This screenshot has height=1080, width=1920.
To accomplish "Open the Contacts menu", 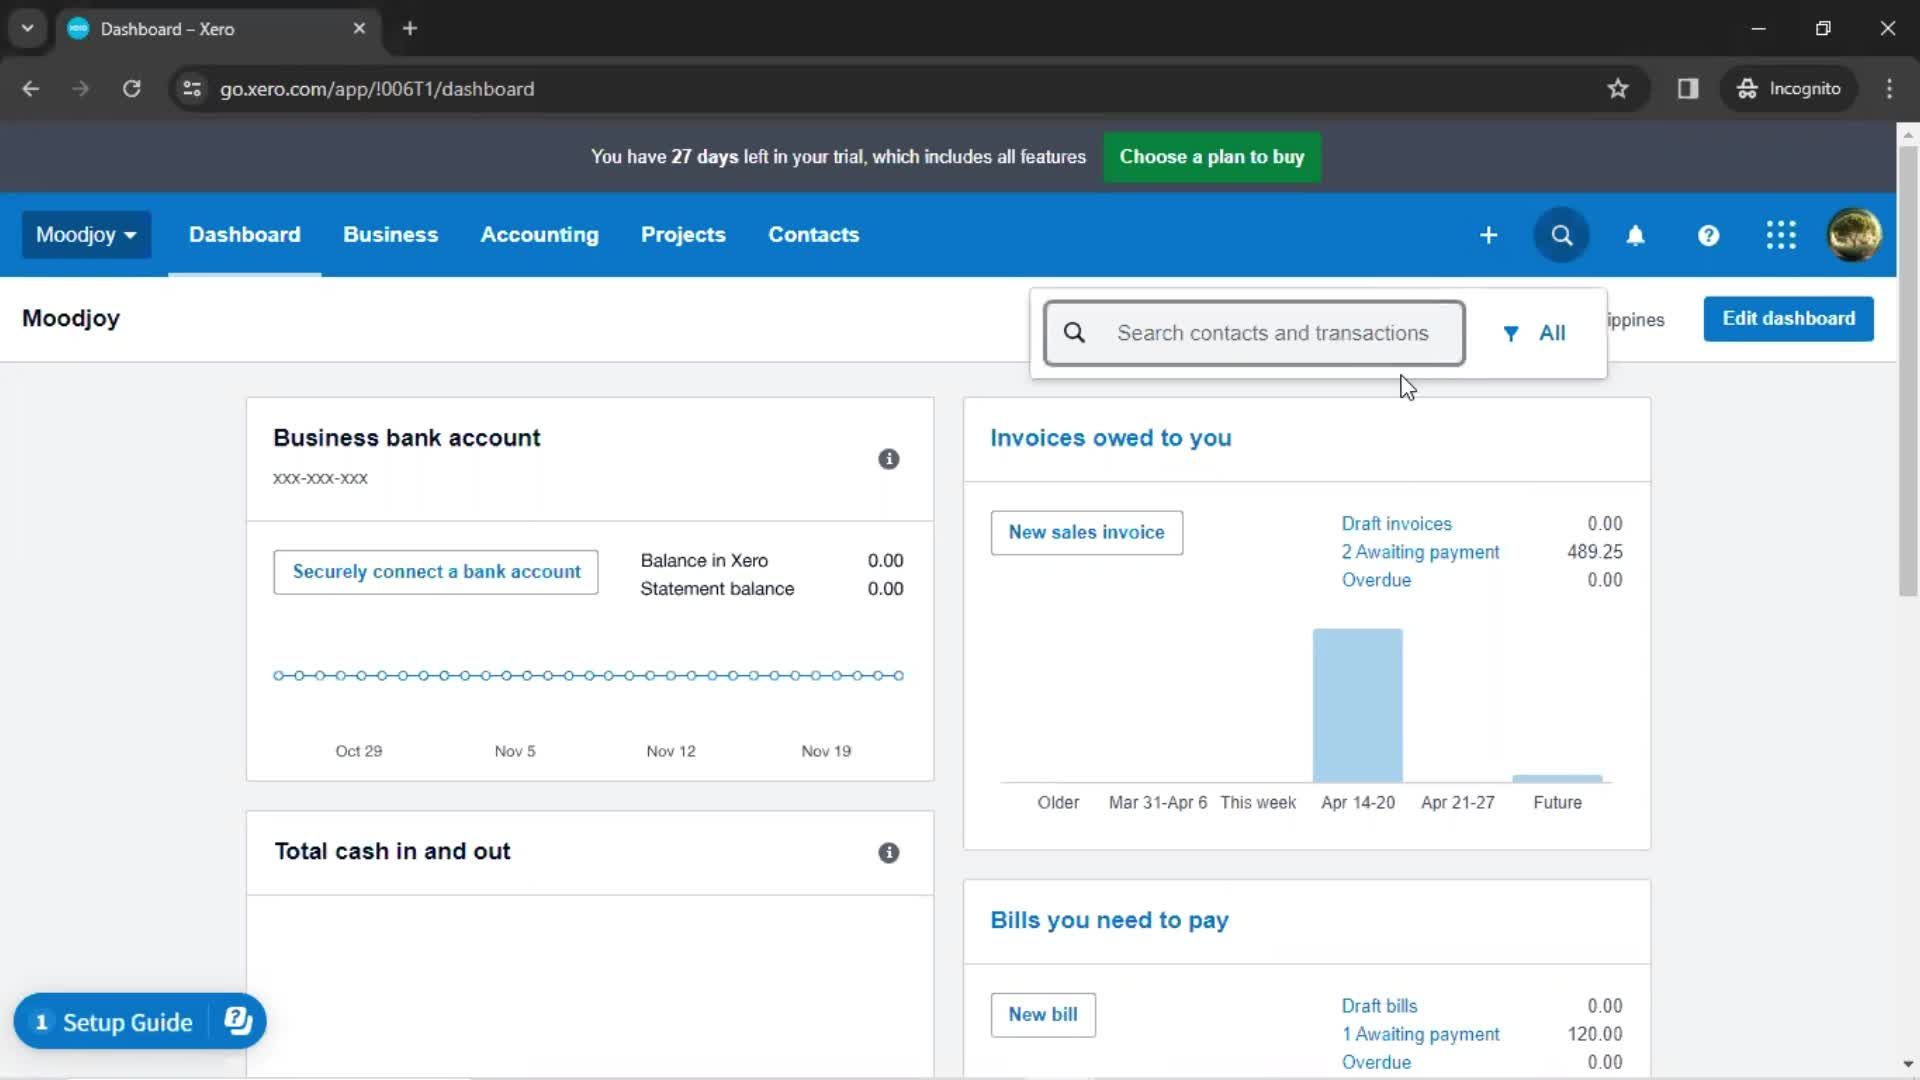I will tap(813, 235).
